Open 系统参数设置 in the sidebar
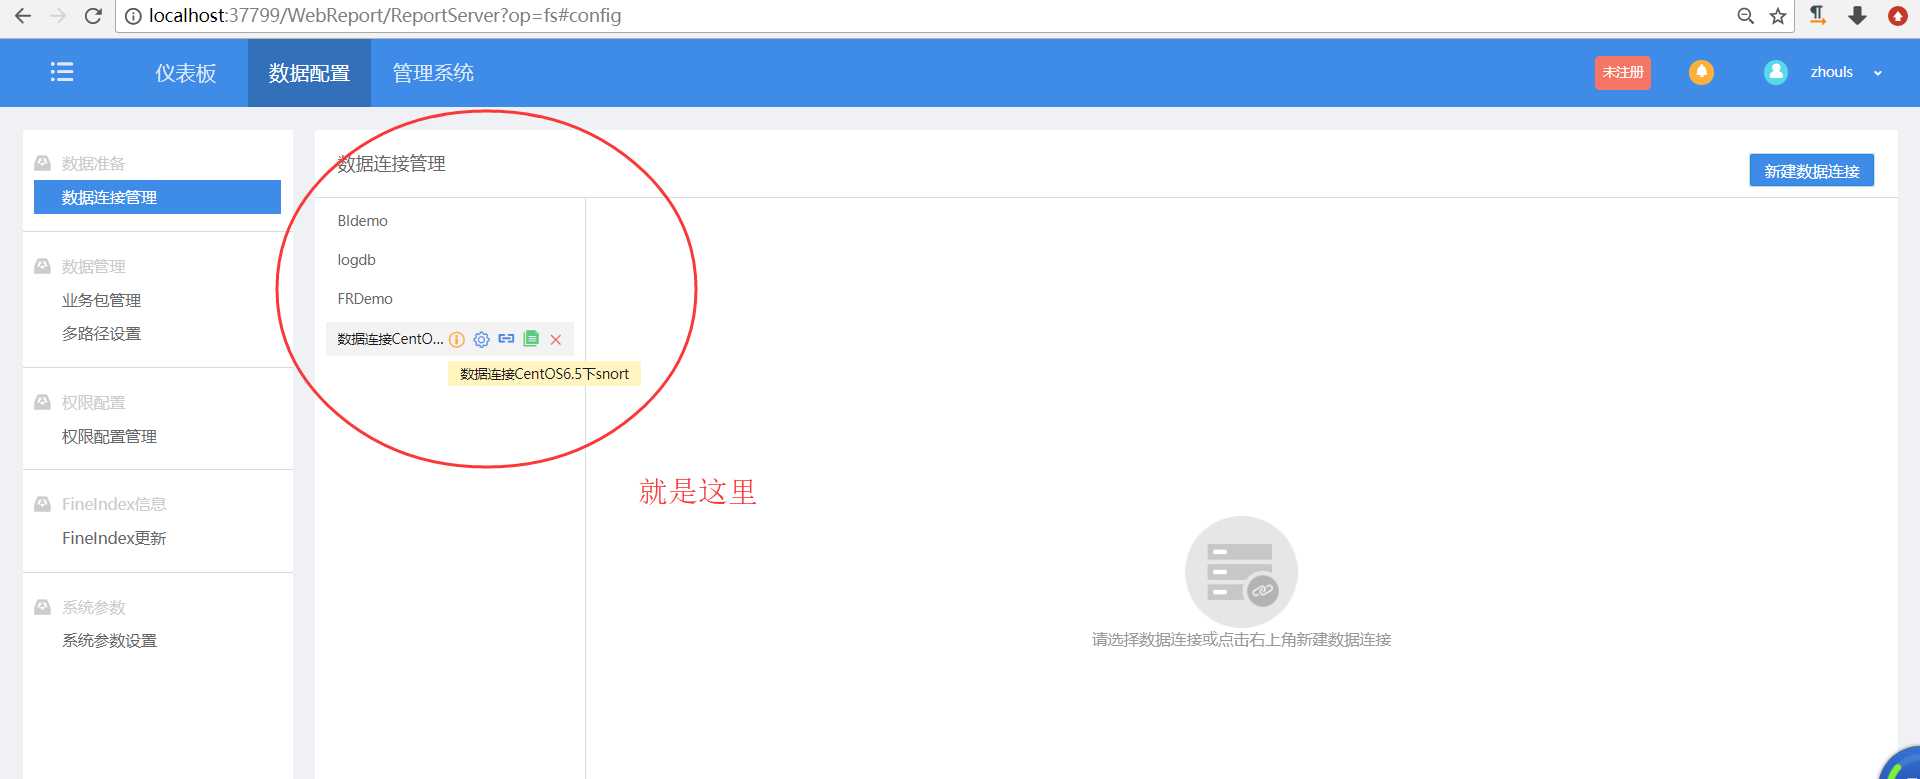 [109, 640]
